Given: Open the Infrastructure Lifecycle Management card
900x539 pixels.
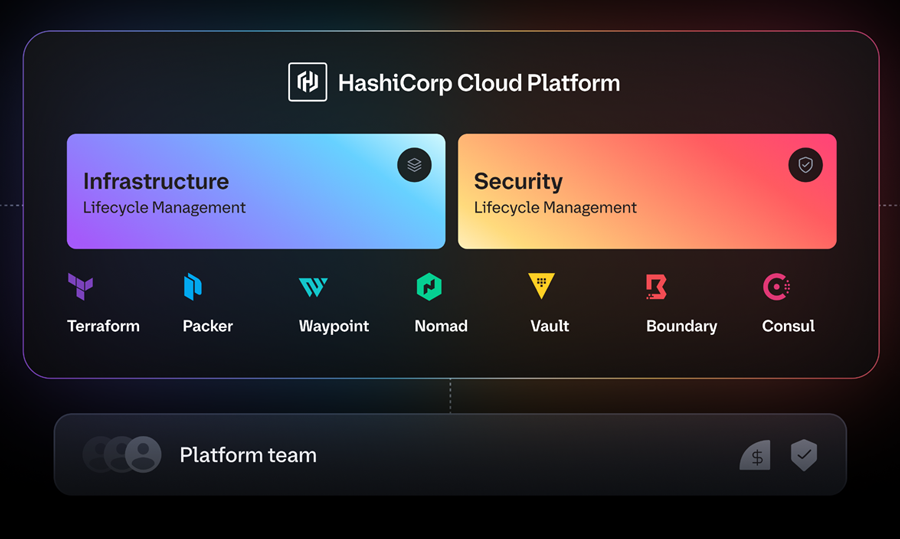Looking at the screenshot, I should click(x=256, y=192).
